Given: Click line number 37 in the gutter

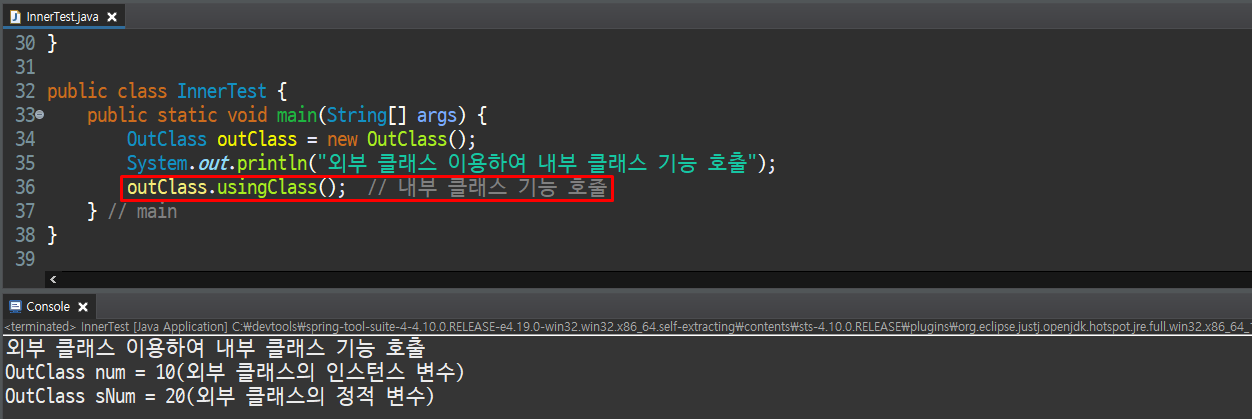Looking at the screenshot, I should pyautogui.click(x=25, y=211).
